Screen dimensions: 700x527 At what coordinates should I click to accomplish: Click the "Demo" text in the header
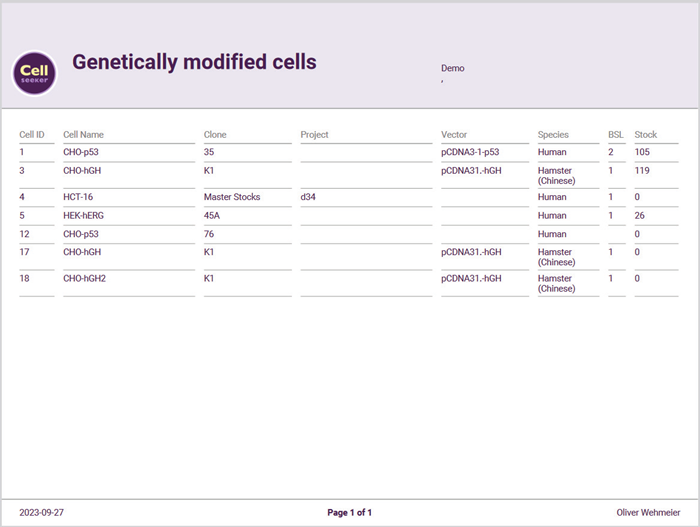tap(453, 68)
